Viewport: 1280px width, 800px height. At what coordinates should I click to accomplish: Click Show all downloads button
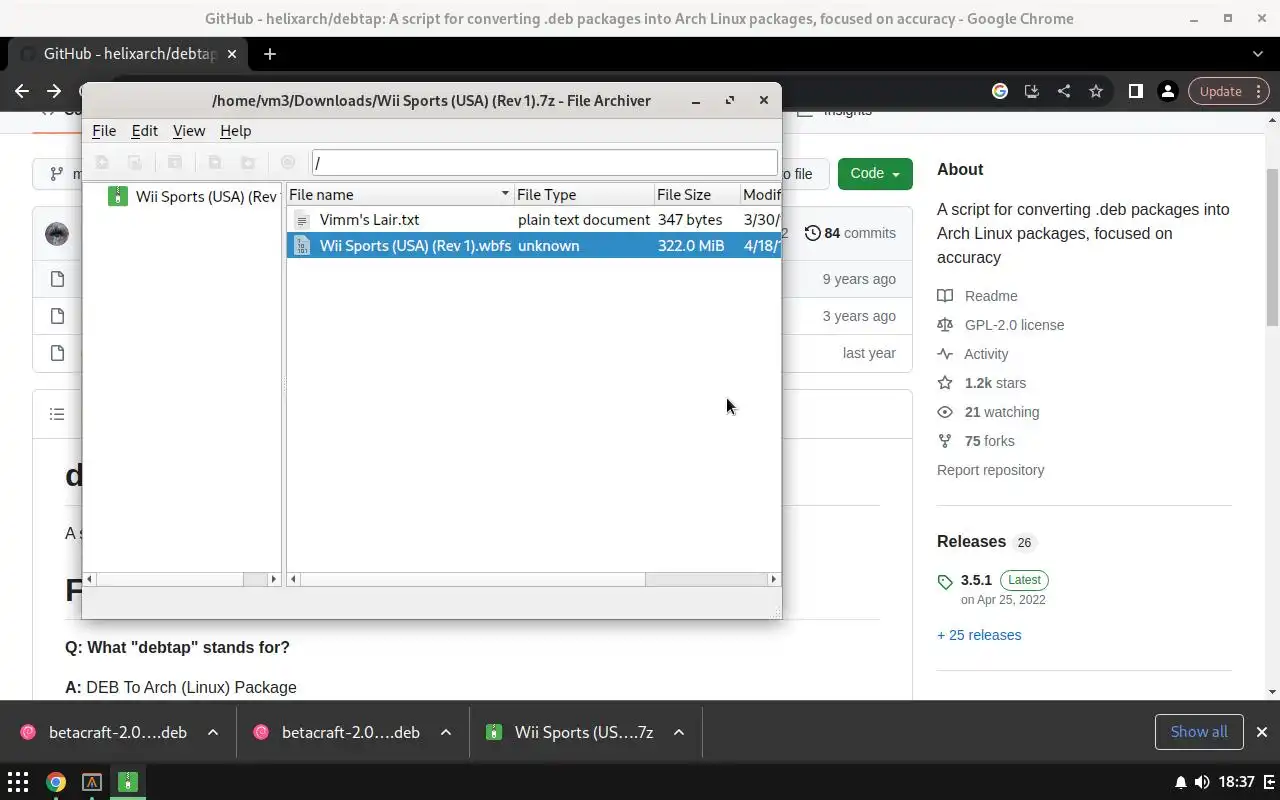click(x=1199, y=732)
